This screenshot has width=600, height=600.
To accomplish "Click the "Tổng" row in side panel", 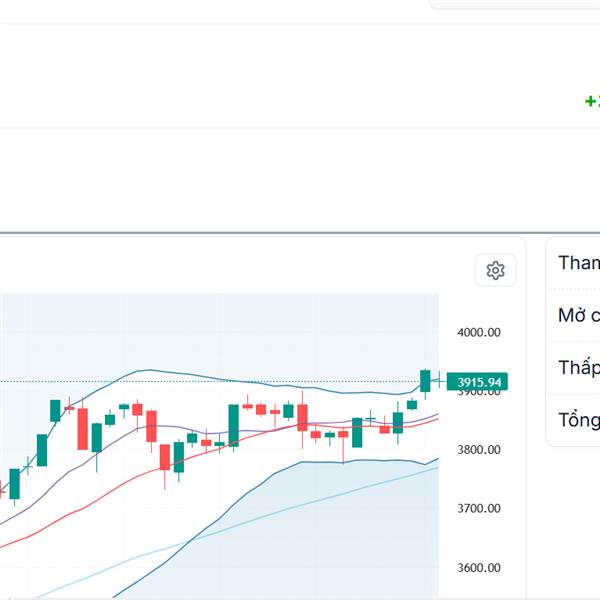I will [578, 420].
